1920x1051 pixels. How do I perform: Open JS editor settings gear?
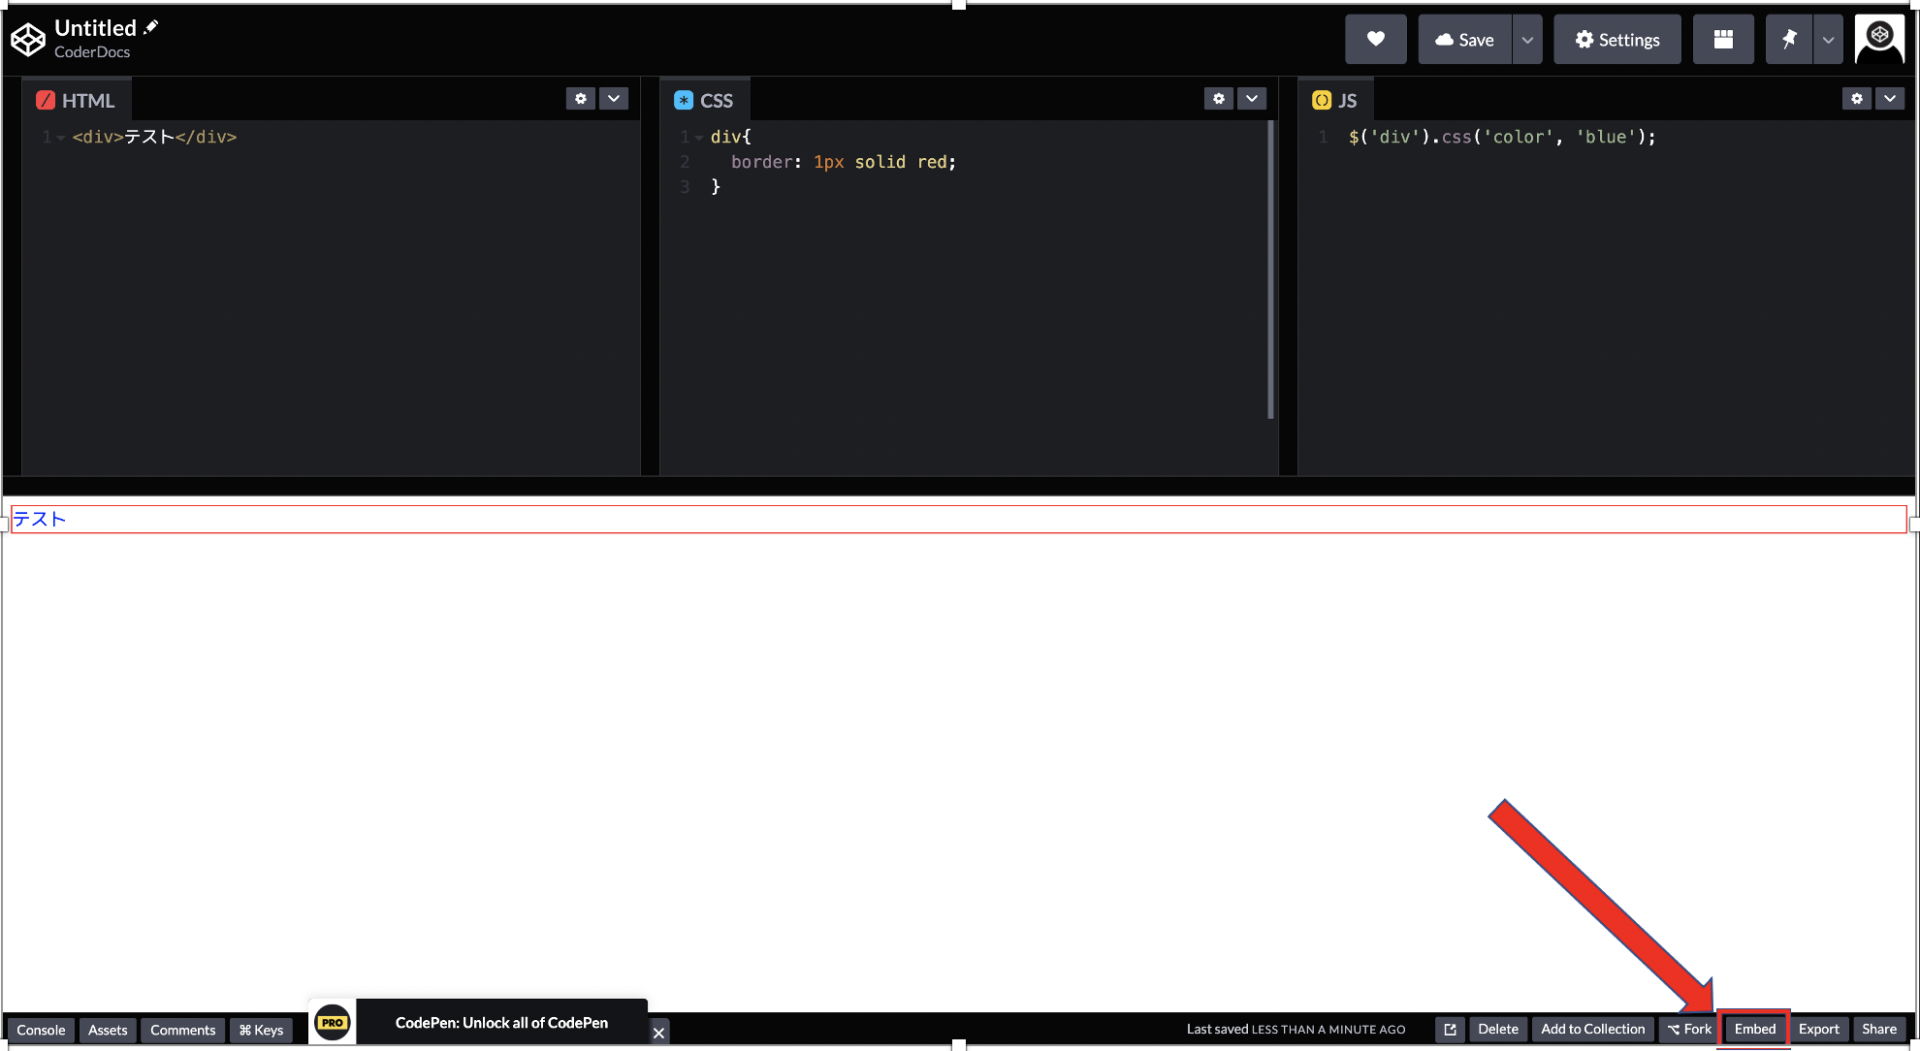click(x=1856, y=99)
